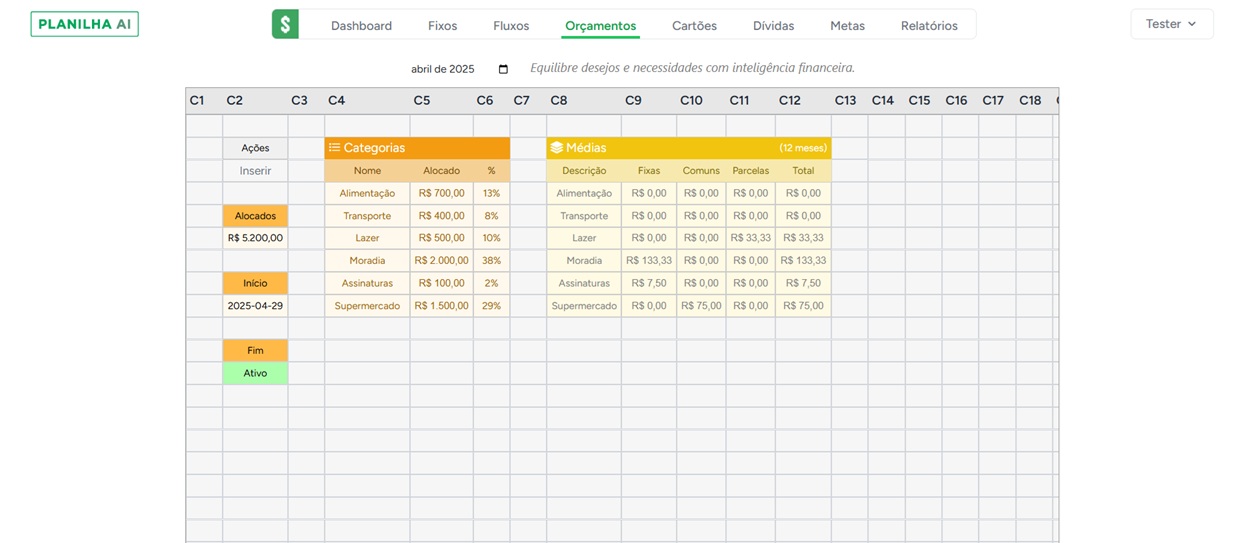Click the Alocado column header

click(x=441, y=171)
